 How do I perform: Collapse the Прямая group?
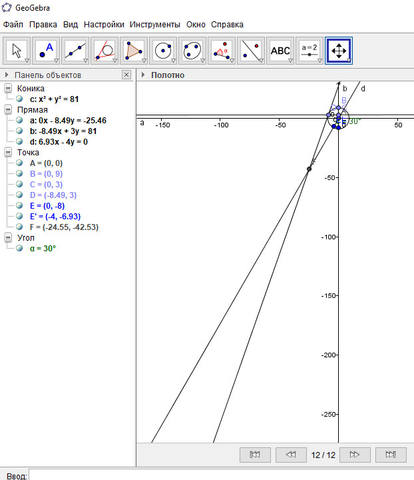pos(8,110)
